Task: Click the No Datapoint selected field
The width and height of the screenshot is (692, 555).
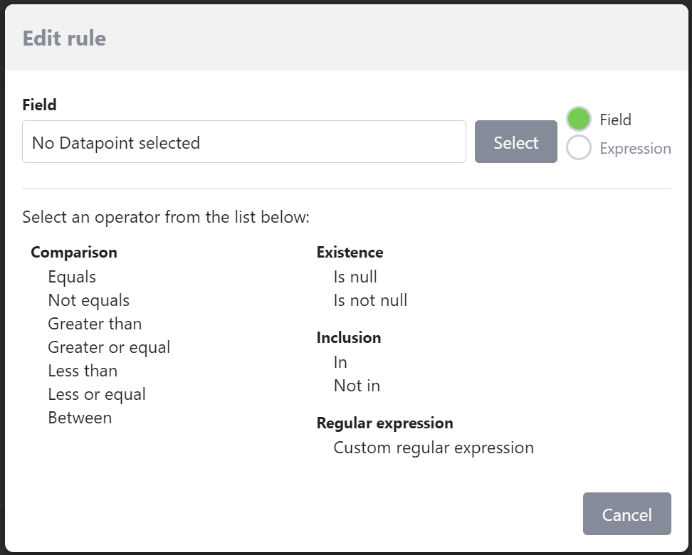Action: 244,142
